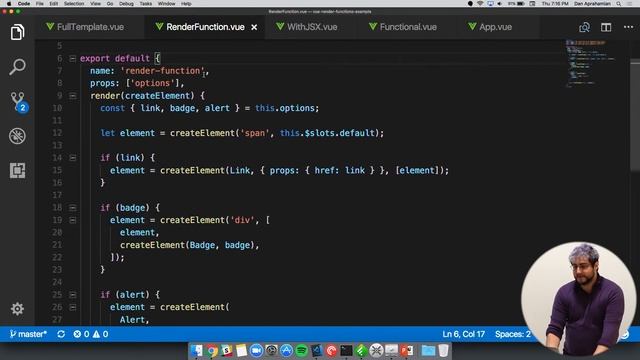Click 'render-function' string on line 7
Viewport: 640px width, 360px height.
pyautogui.click(x=162, y=71)
